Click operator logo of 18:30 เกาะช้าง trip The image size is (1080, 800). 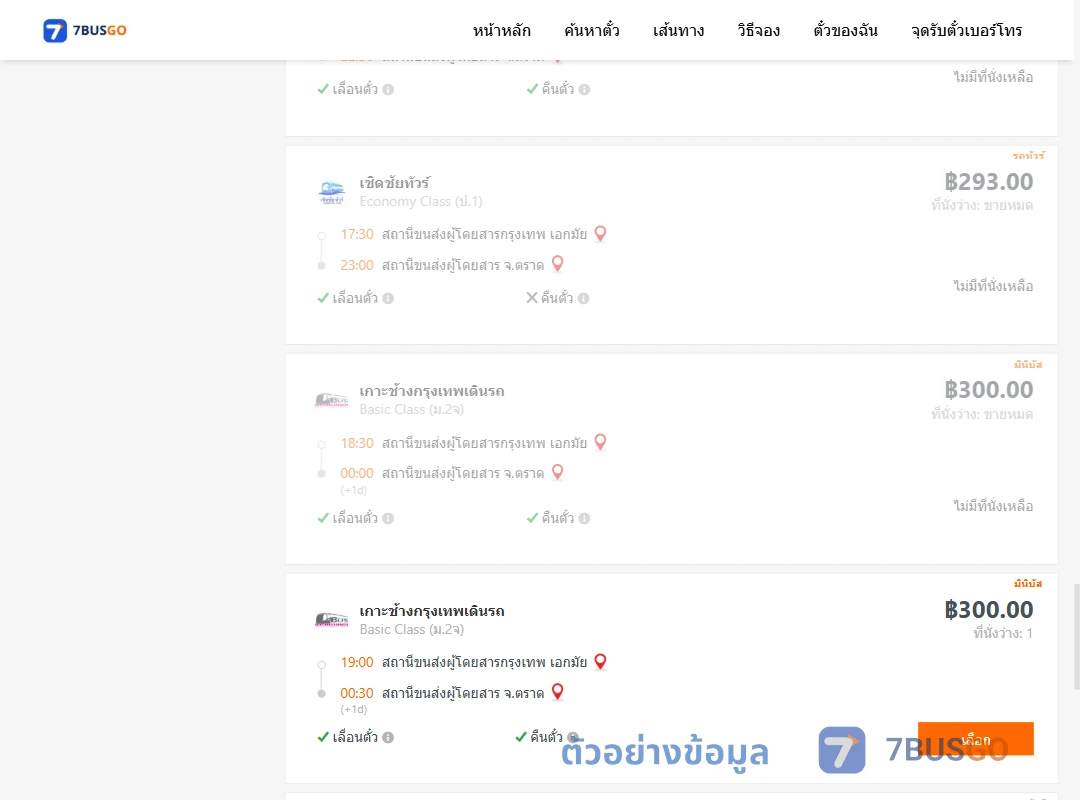point(332,400)
